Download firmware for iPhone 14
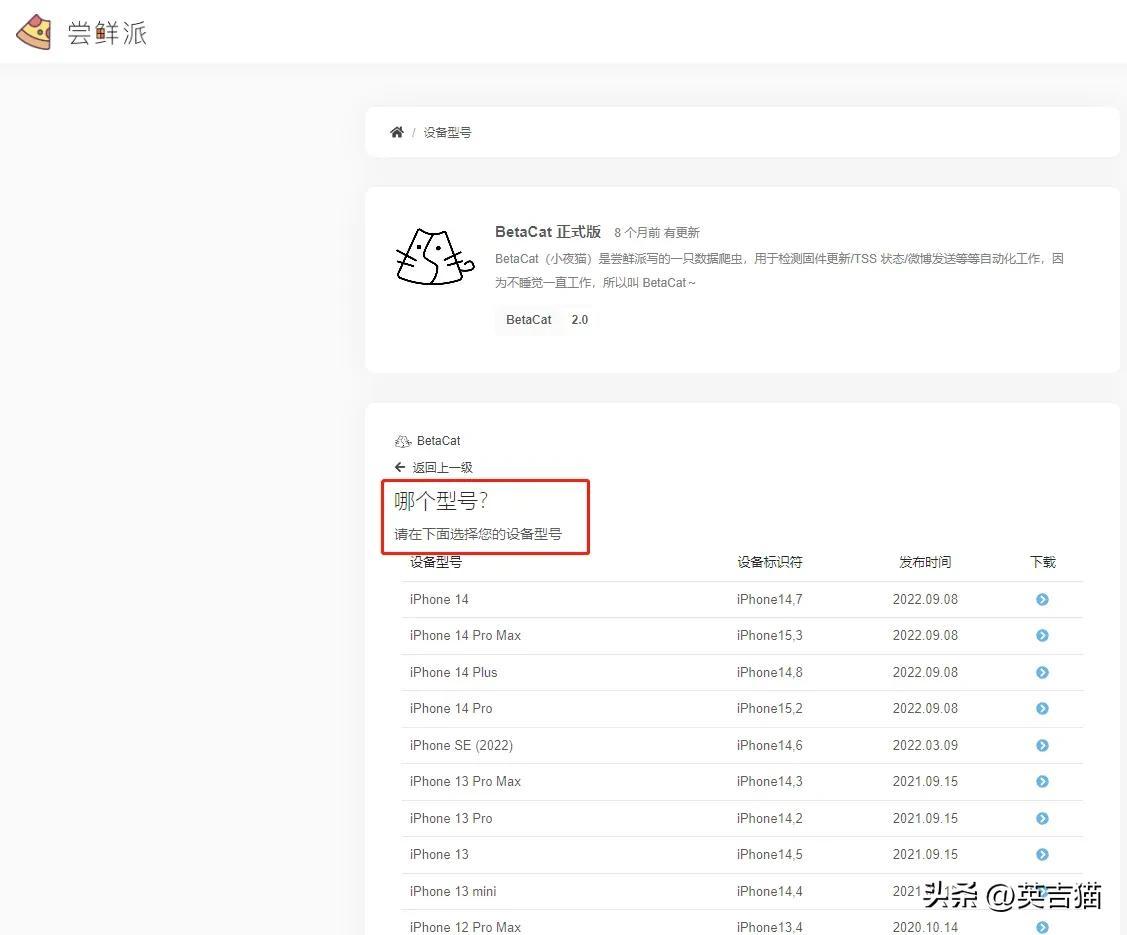 1041,599
